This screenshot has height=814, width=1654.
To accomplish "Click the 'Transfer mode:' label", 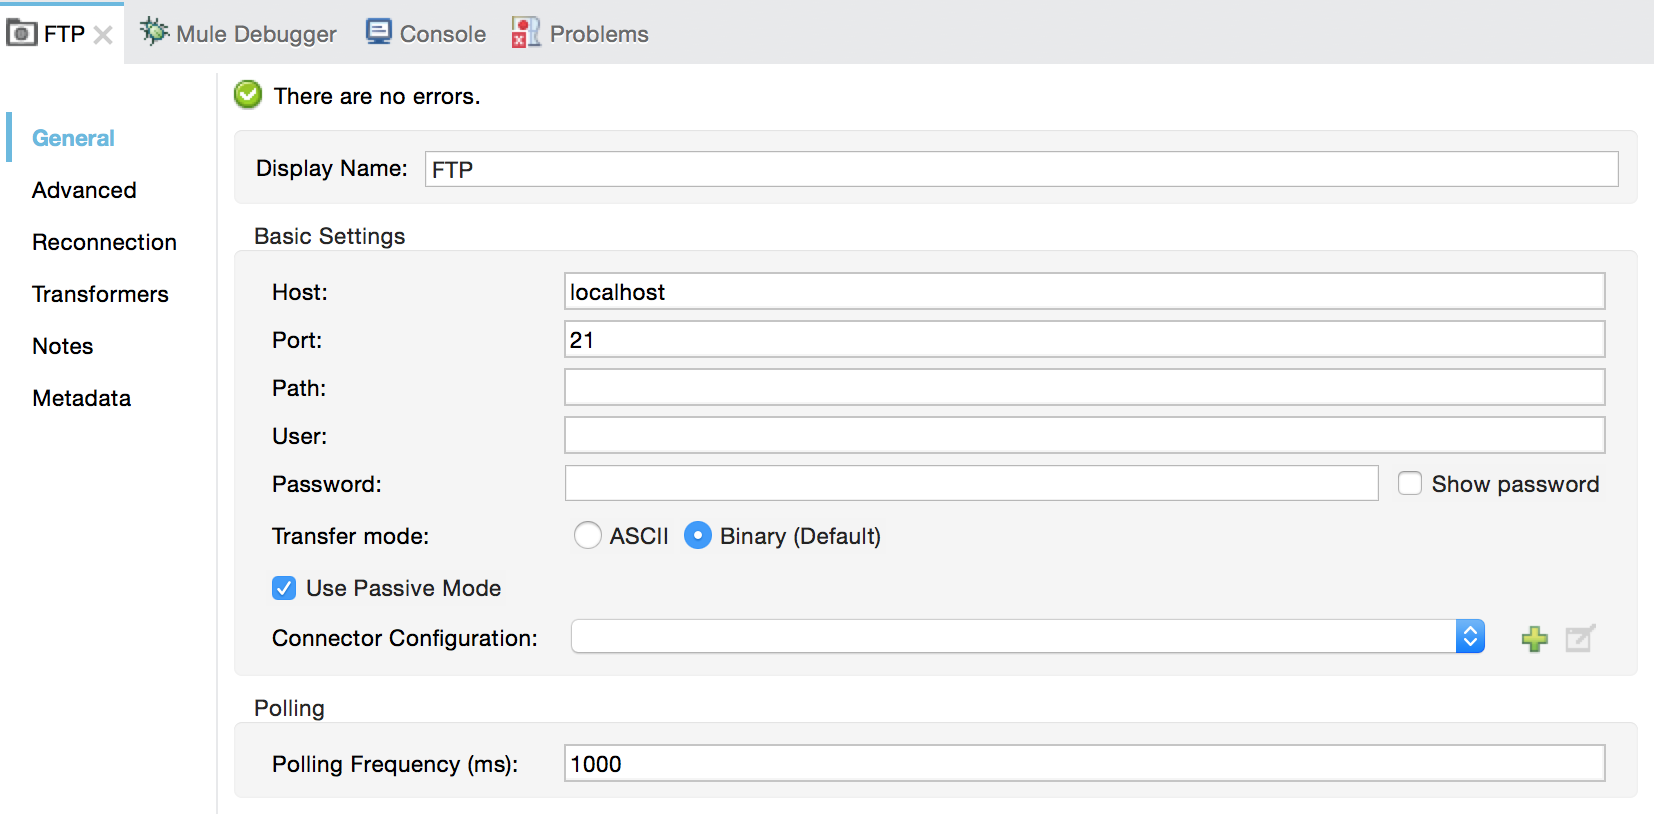I will tap(350, 536).
